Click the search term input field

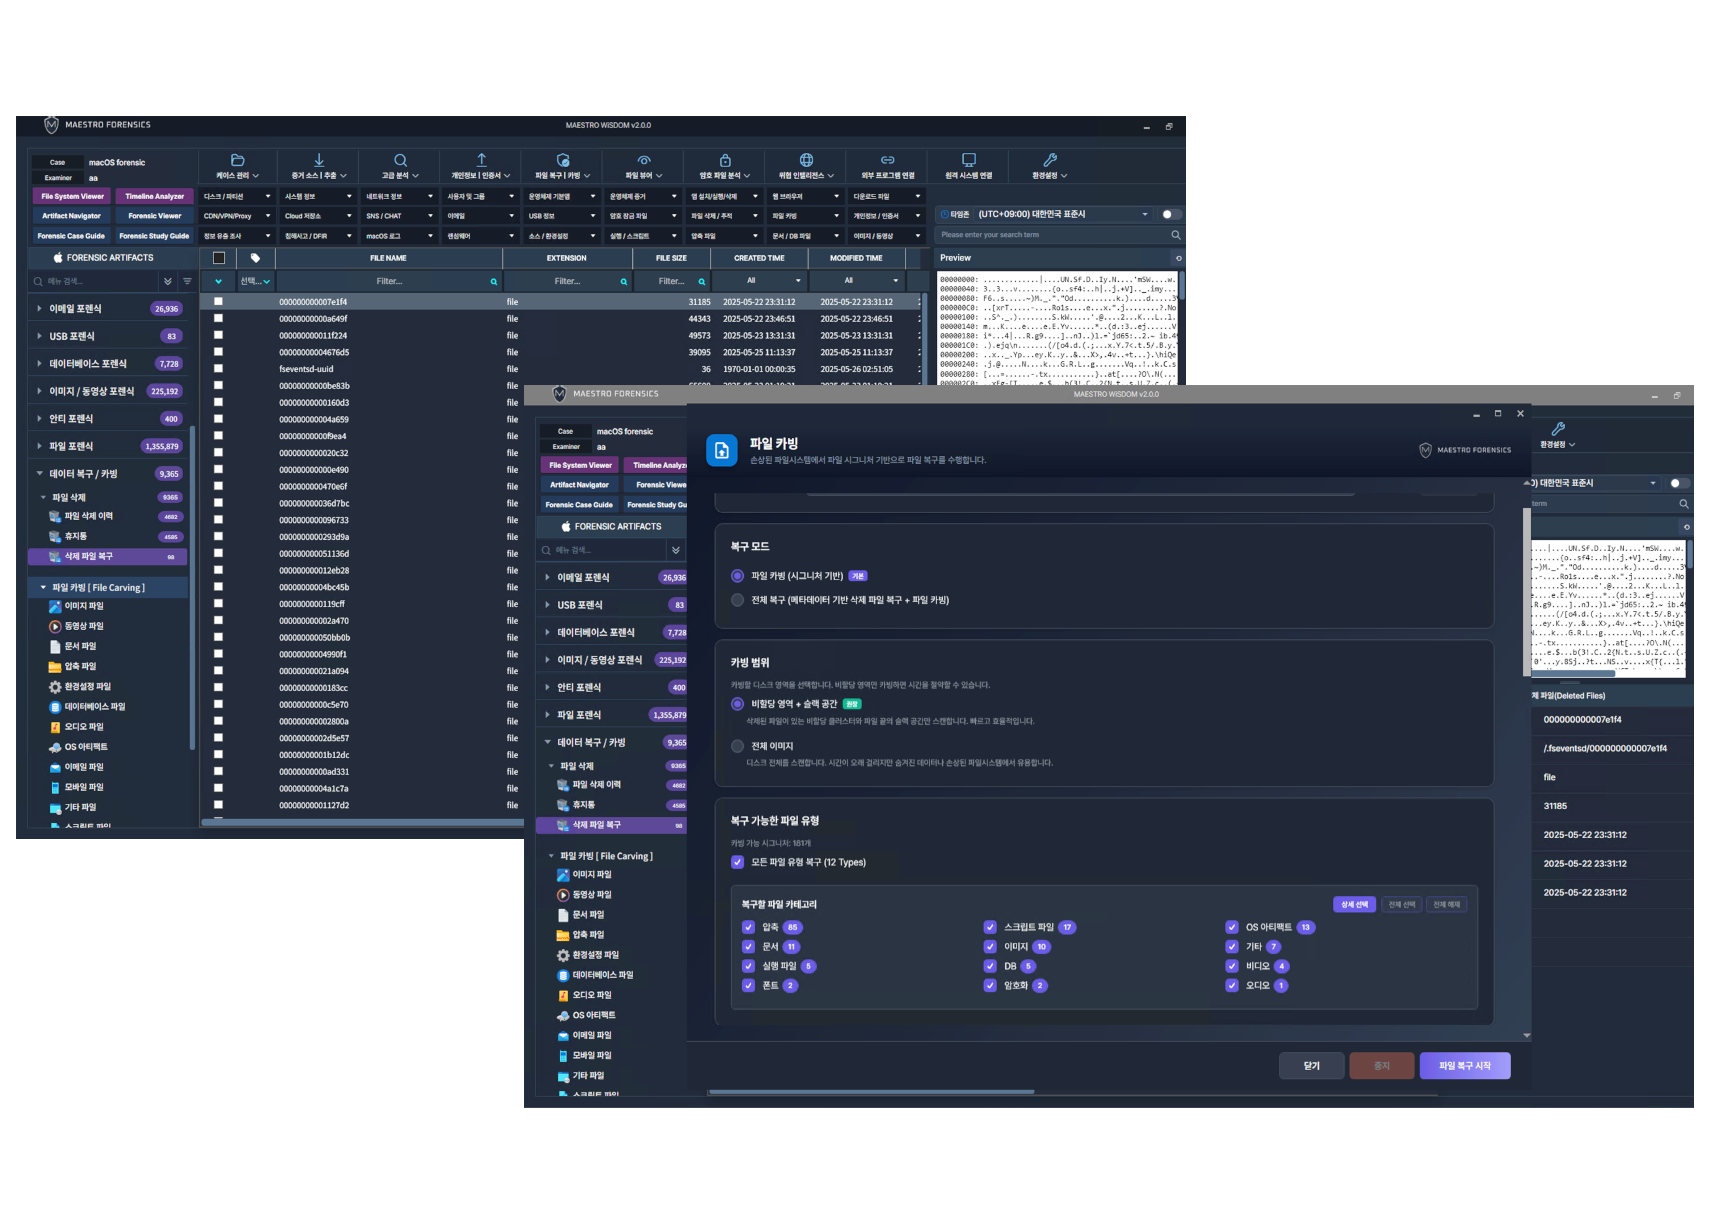(x=1053, y=235)
